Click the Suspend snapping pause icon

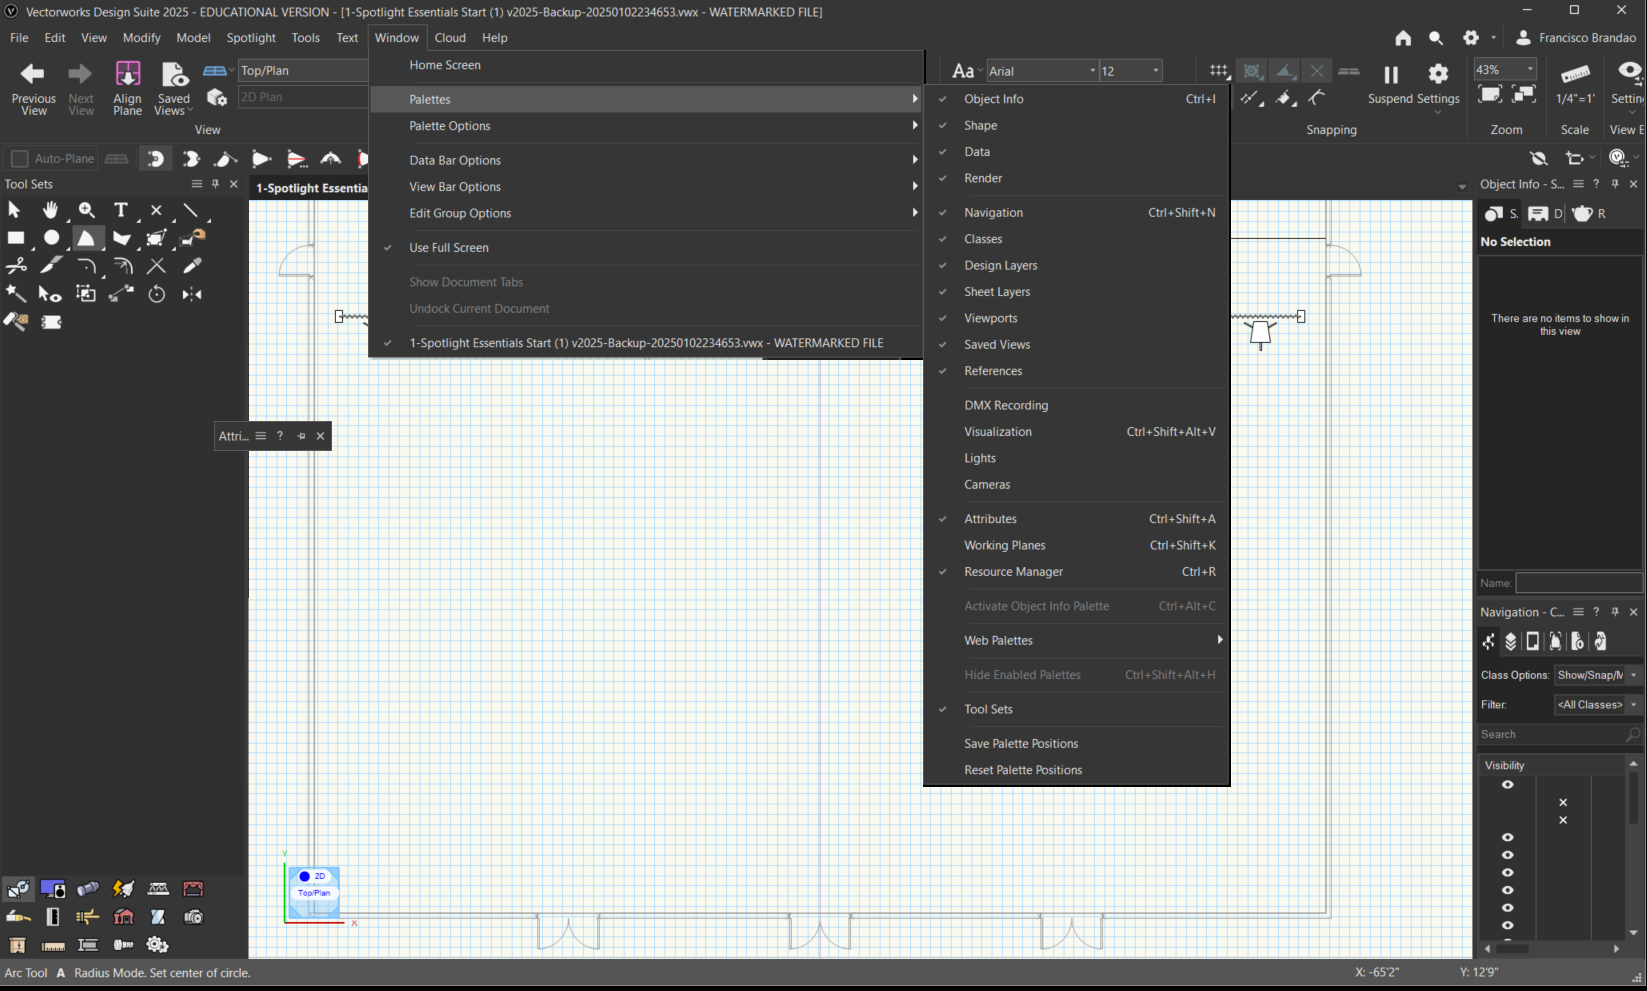(1390, 75)
